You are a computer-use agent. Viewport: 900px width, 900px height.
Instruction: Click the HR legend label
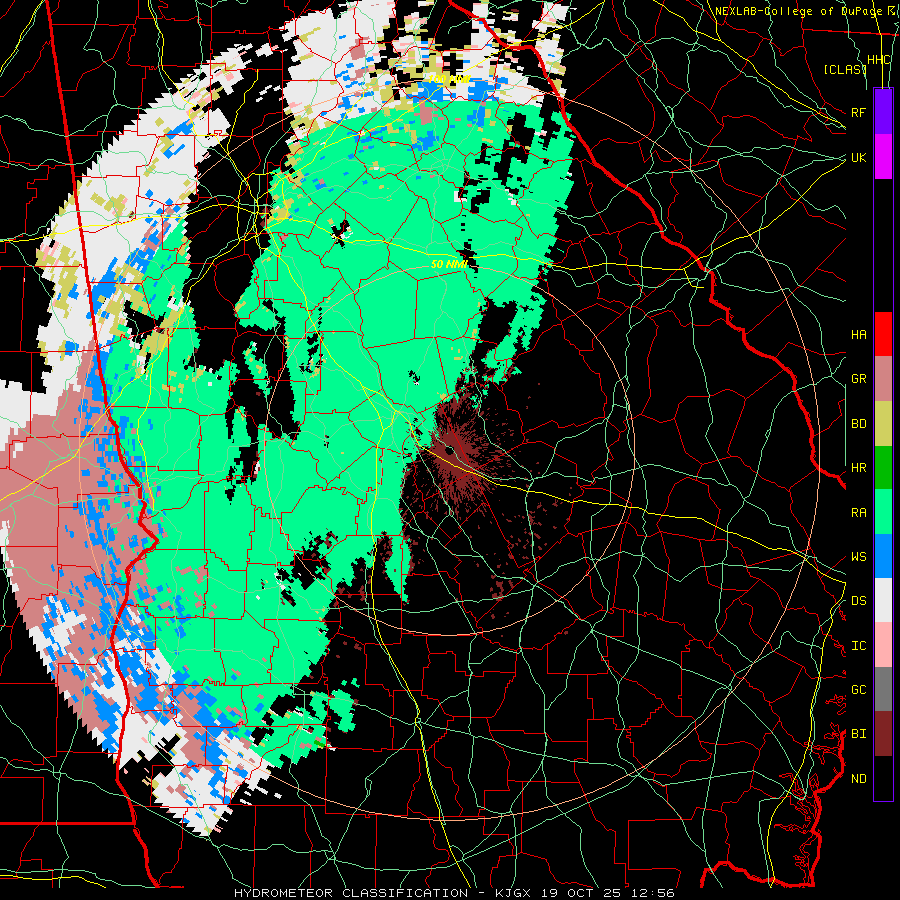(859, 468)
